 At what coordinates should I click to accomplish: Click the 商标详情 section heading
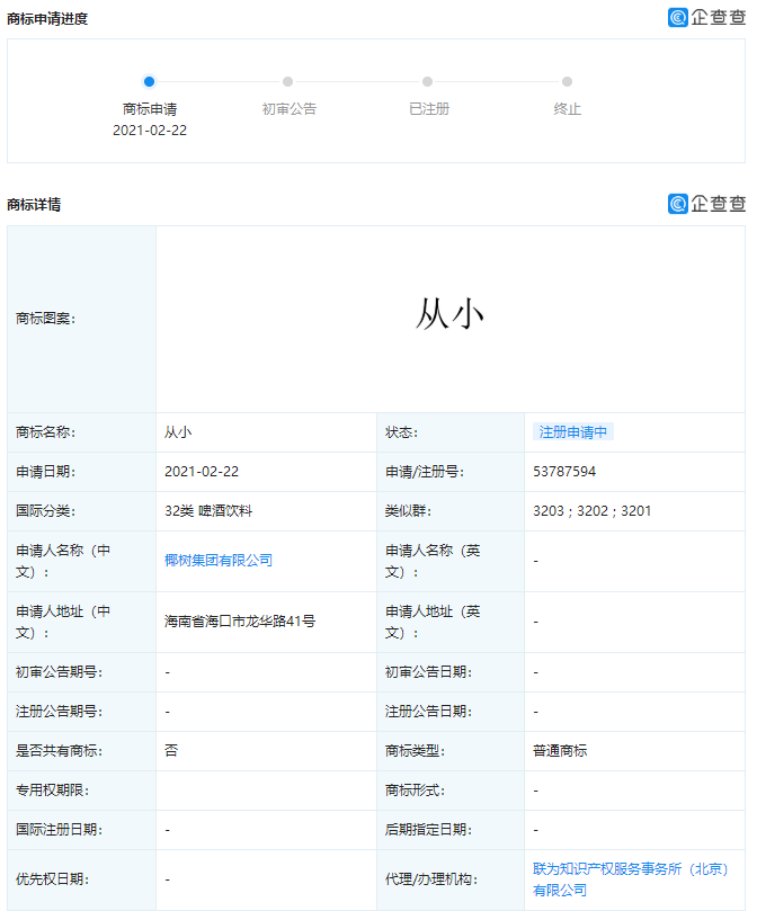point(34,204)
